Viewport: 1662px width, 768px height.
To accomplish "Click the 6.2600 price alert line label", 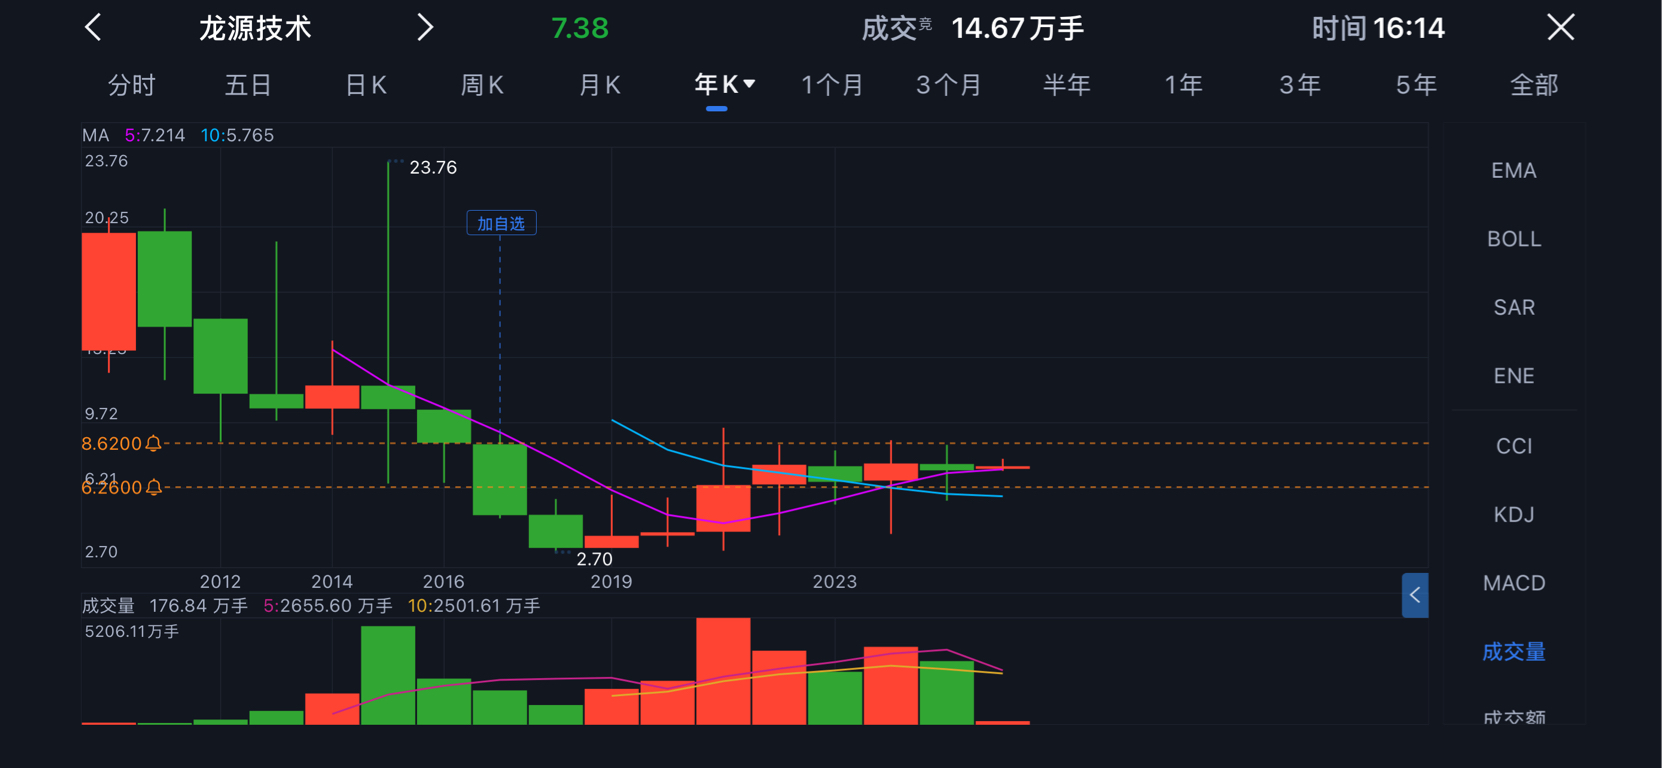I will (112, 487).
